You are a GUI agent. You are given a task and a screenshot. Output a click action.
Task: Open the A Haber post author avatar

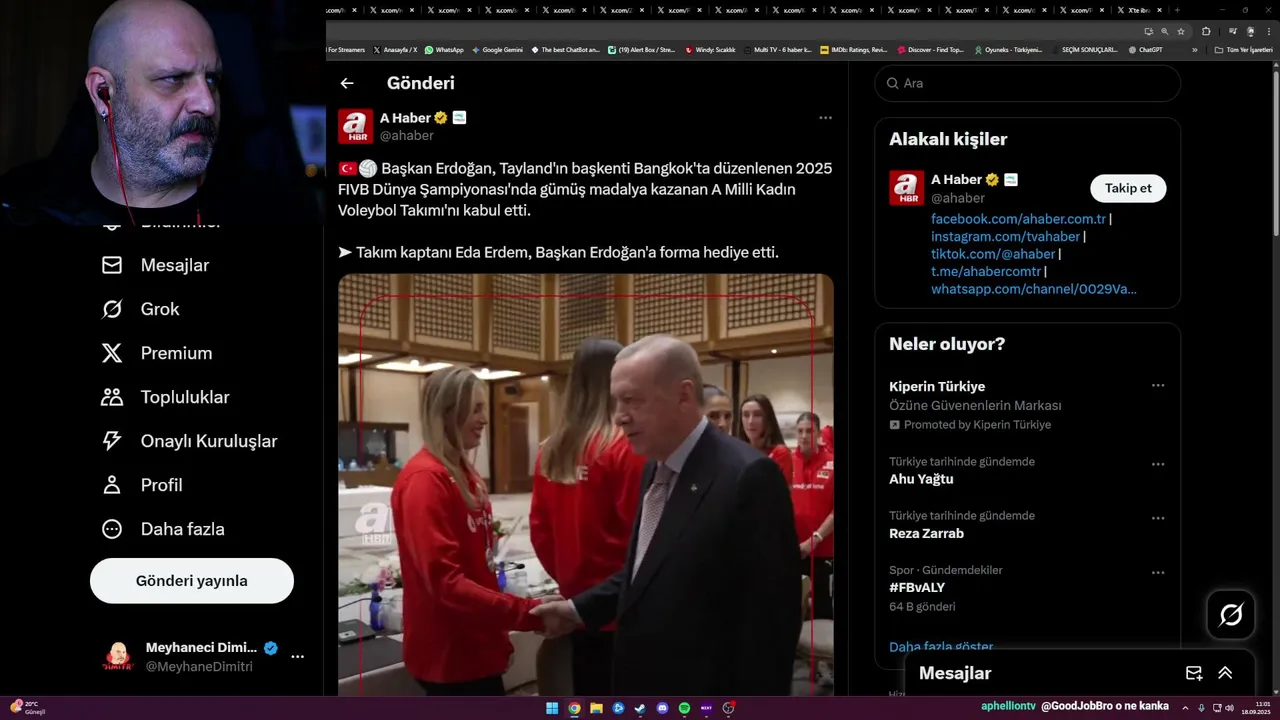pos(355,126)
